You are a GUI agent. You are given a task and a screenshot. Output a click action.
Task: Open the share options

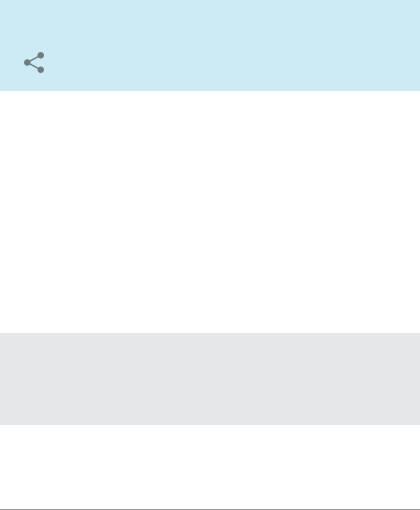[34, 62]
